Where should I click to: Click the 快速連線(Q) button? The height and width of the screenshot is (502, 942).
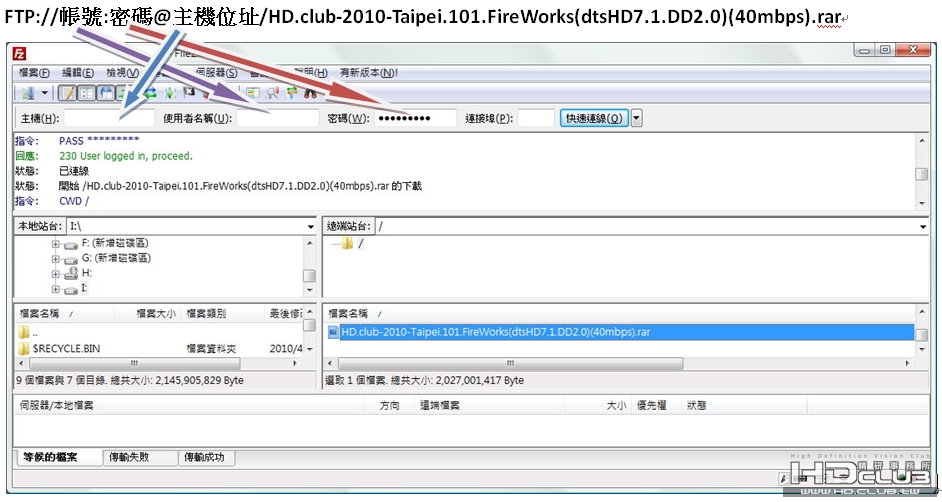click(x=594, y=118)
